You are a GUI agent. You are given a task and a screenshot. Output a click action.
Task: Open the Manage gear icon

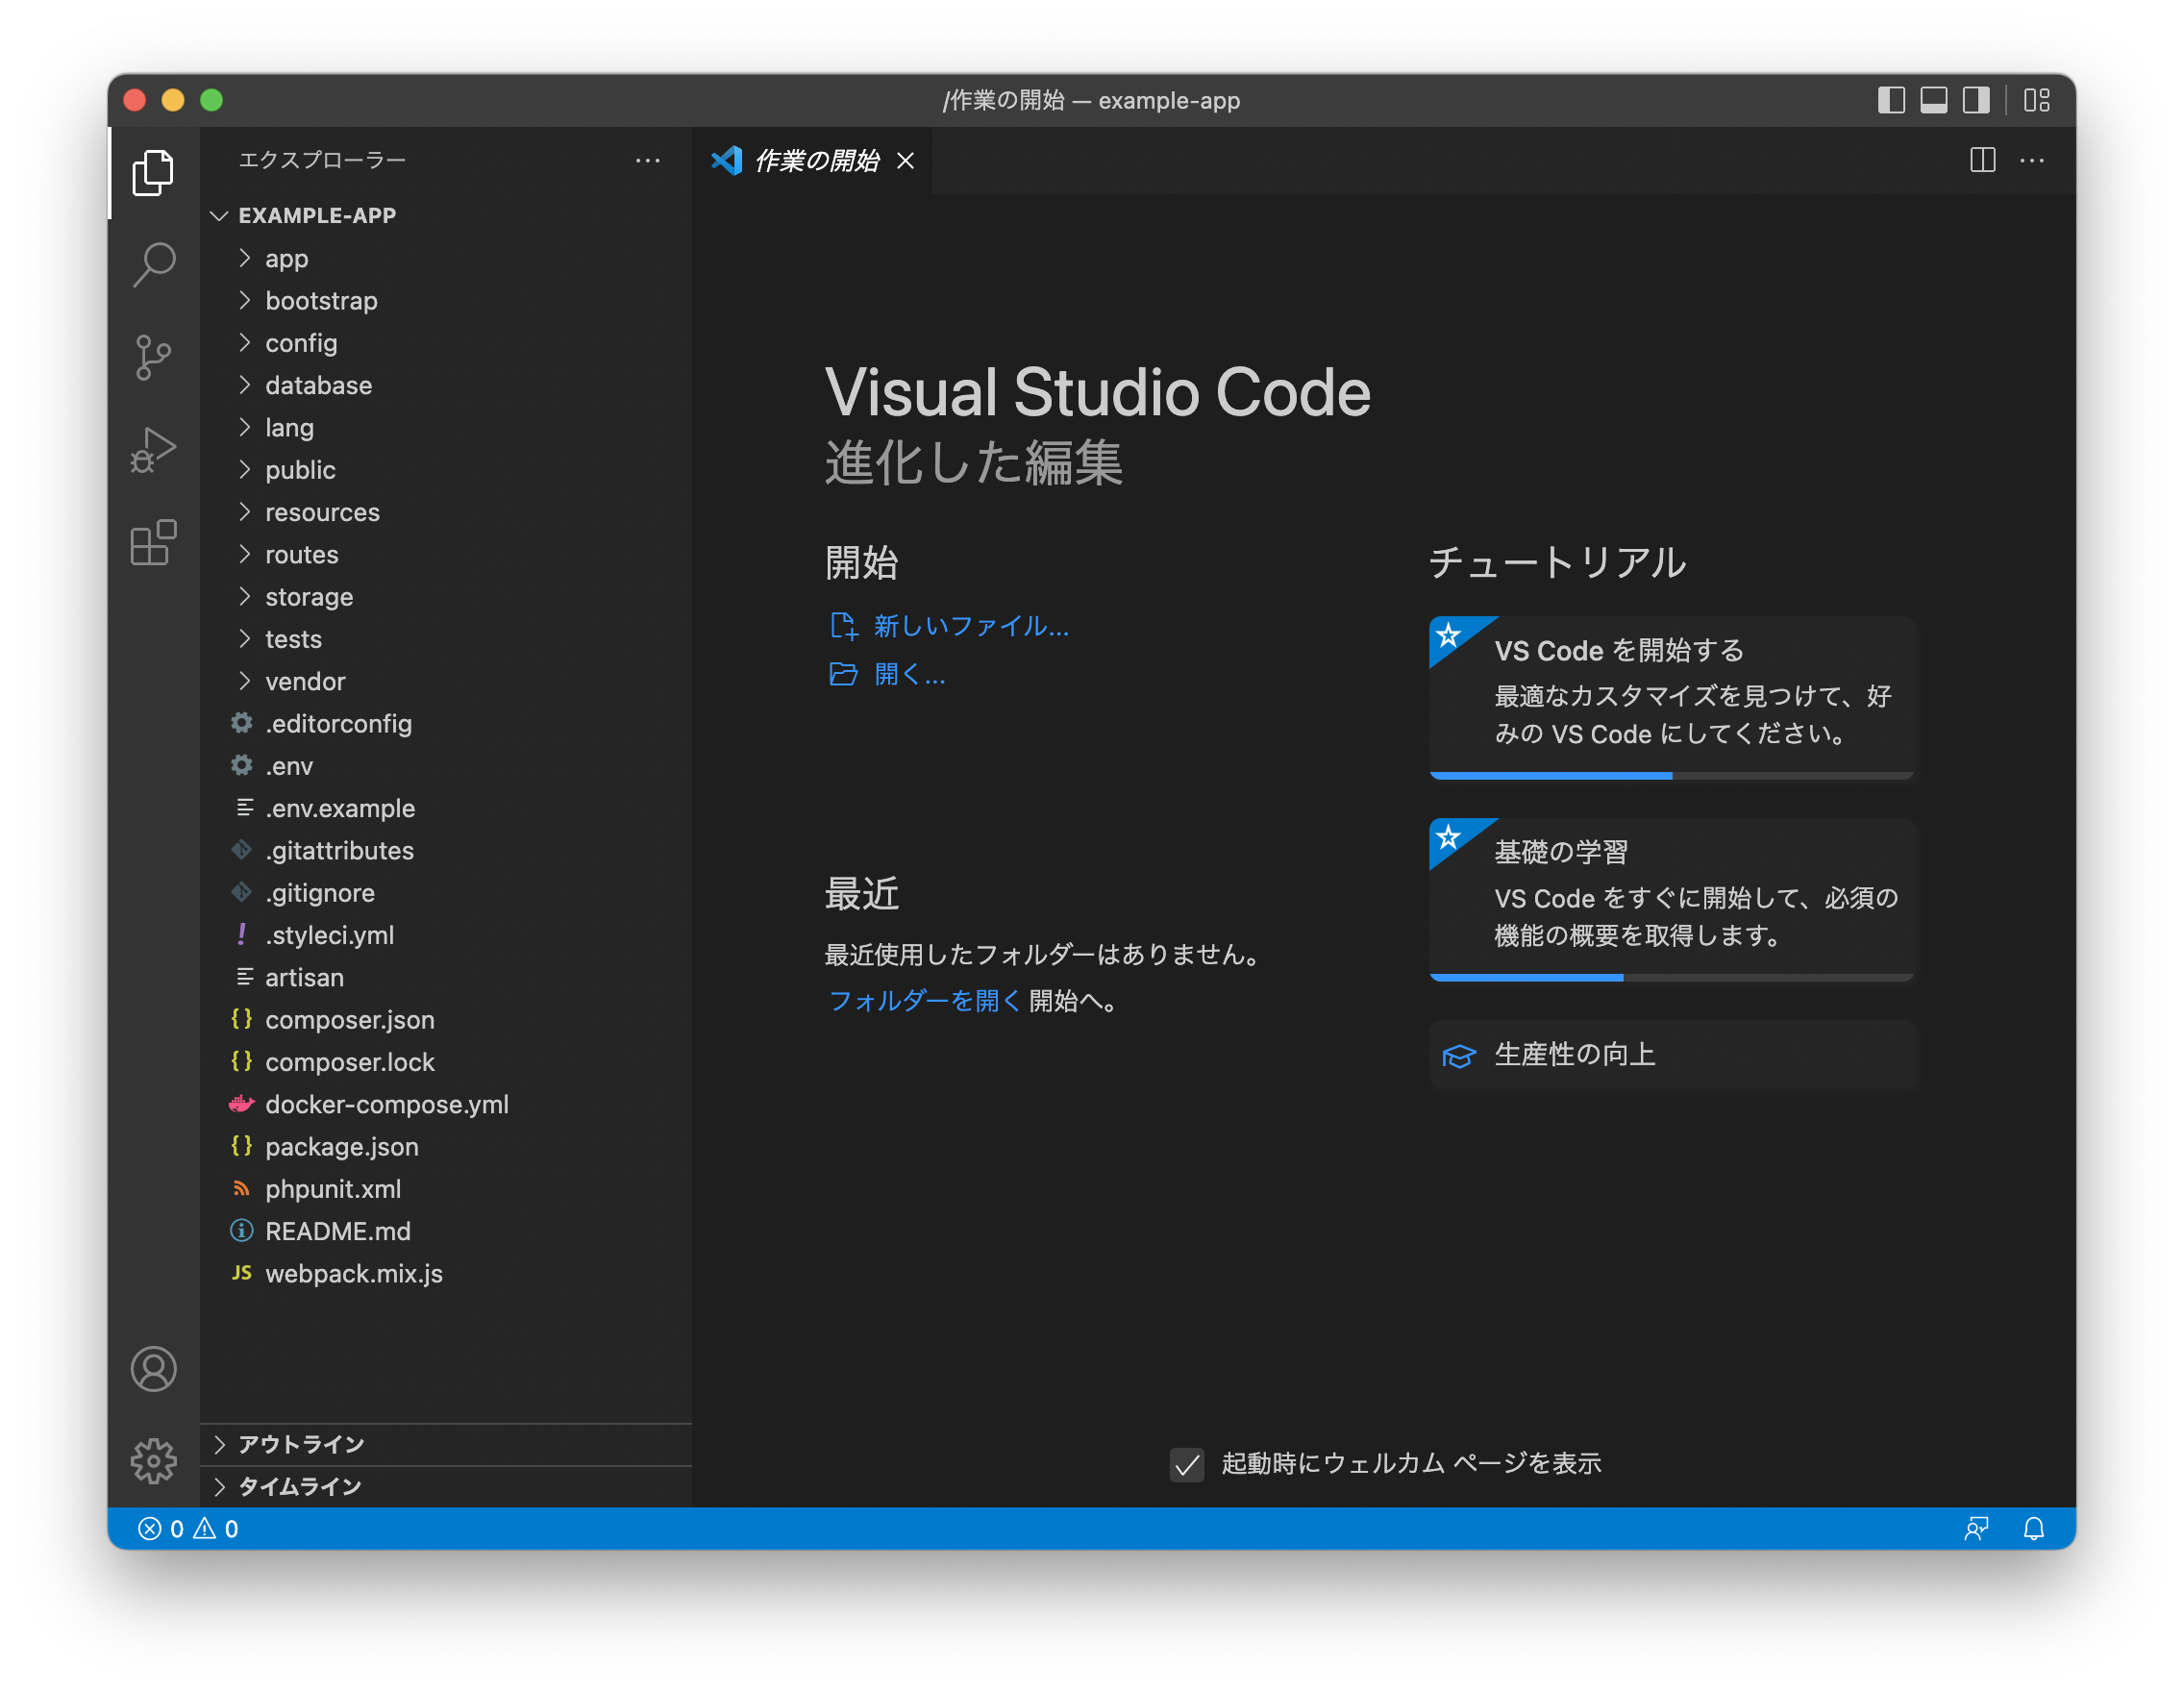[x=153, y=1461]
